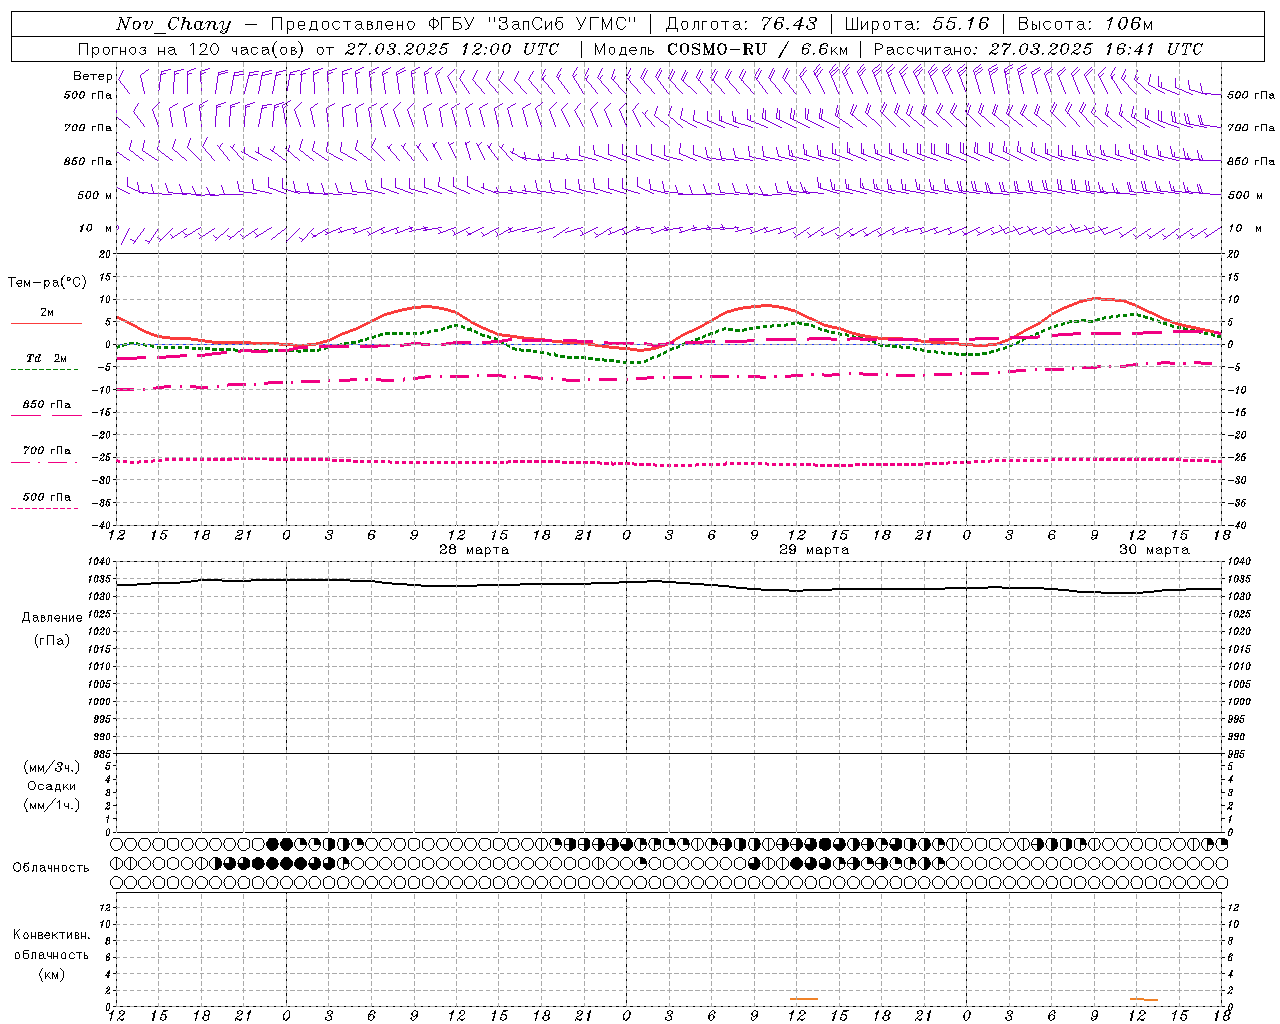The image size is (1280, 1024).
Task: Click the "(км)" unit under convective cloudiness
Action: pos(52,974)
